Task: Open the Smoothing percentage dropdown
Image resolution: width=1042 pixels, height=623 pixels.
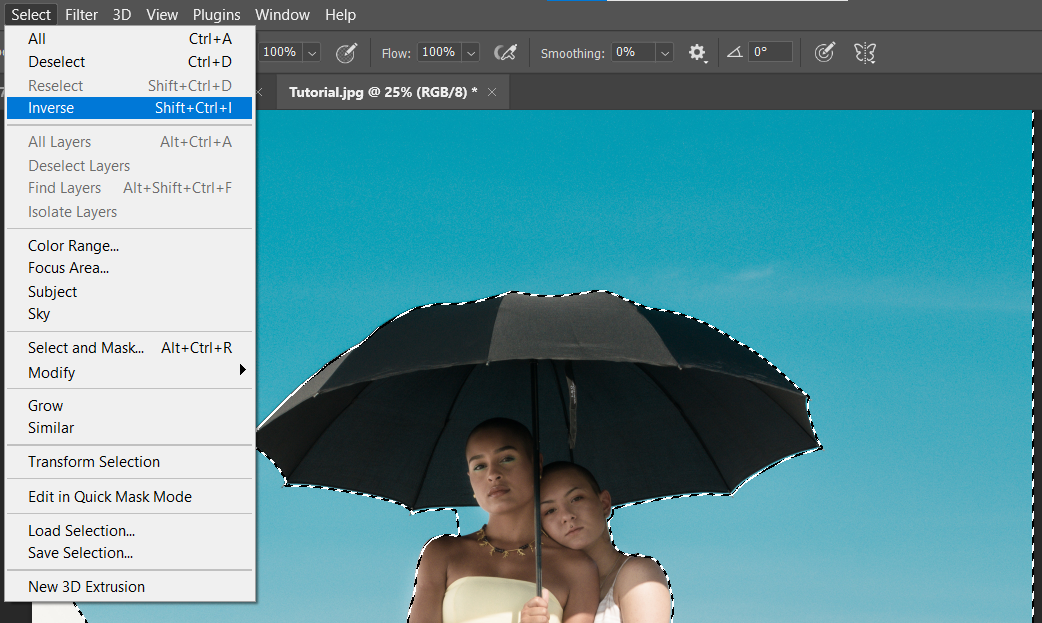Action: 665,53
